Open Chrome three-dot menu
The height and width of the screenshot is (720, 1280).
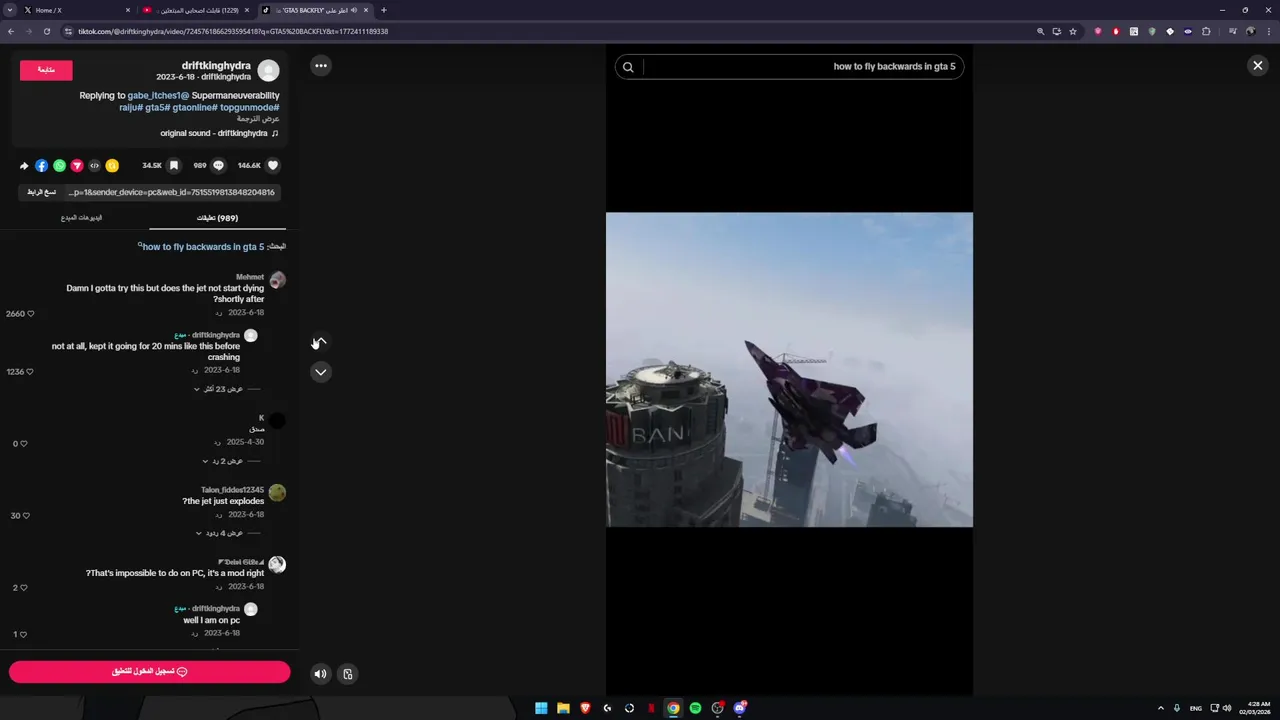click(x=1268, y=31)
